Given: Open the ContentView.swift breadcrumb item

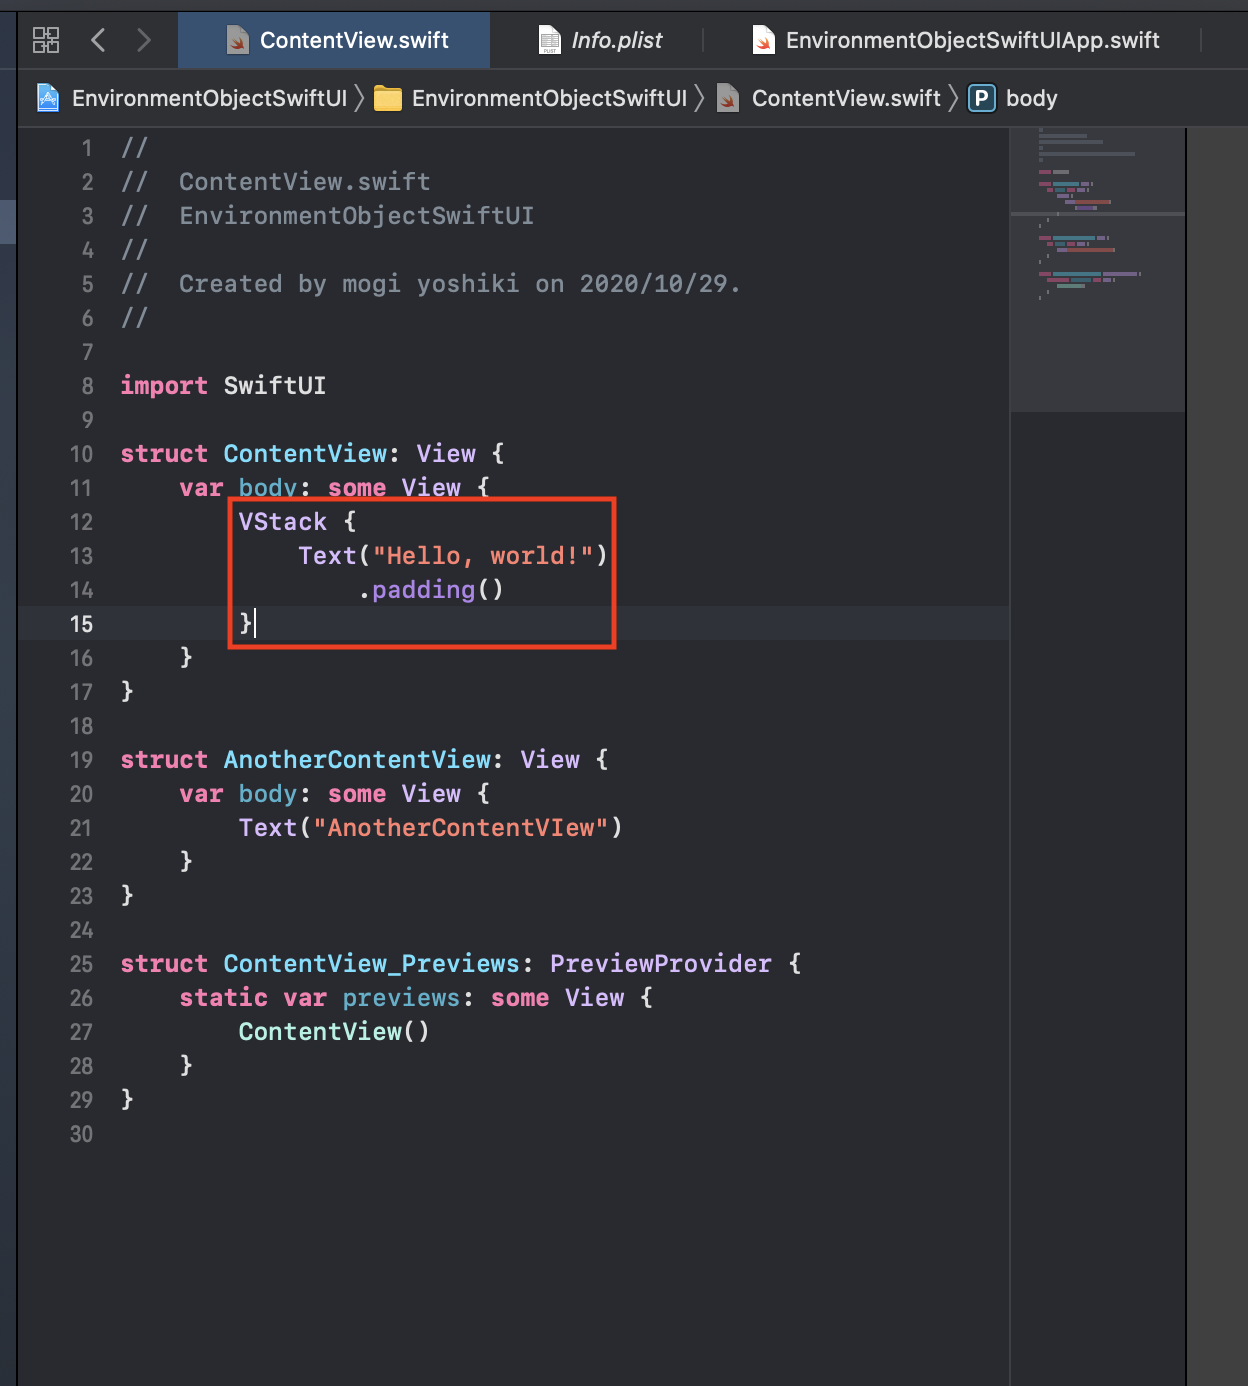Looking at the screenshot, I should point(846,98).
